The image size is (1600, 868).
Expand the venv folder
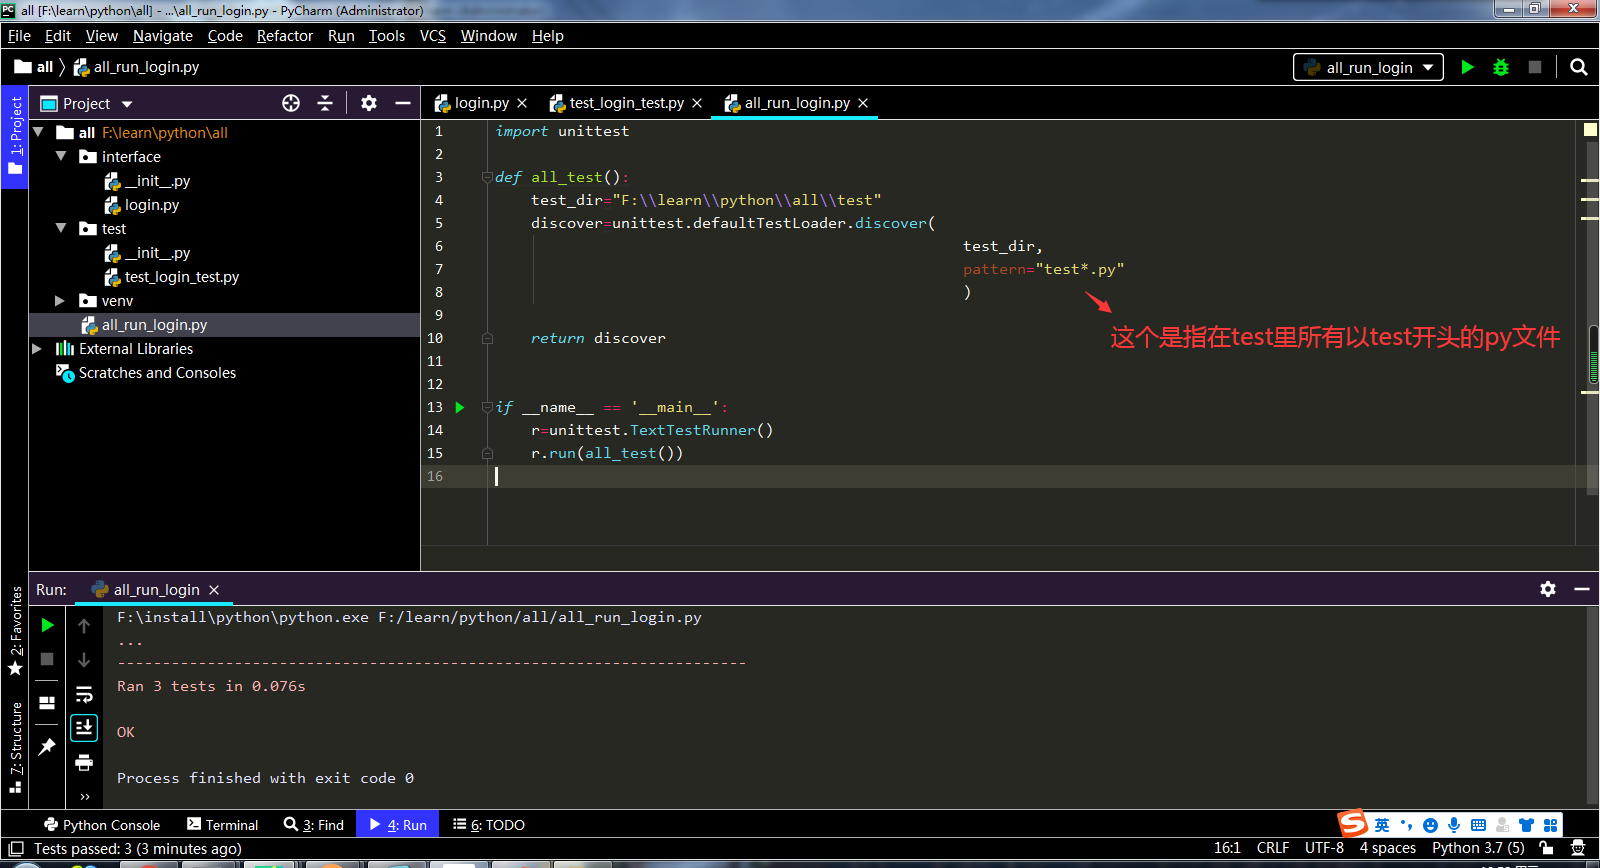click(x=60, y=300)
